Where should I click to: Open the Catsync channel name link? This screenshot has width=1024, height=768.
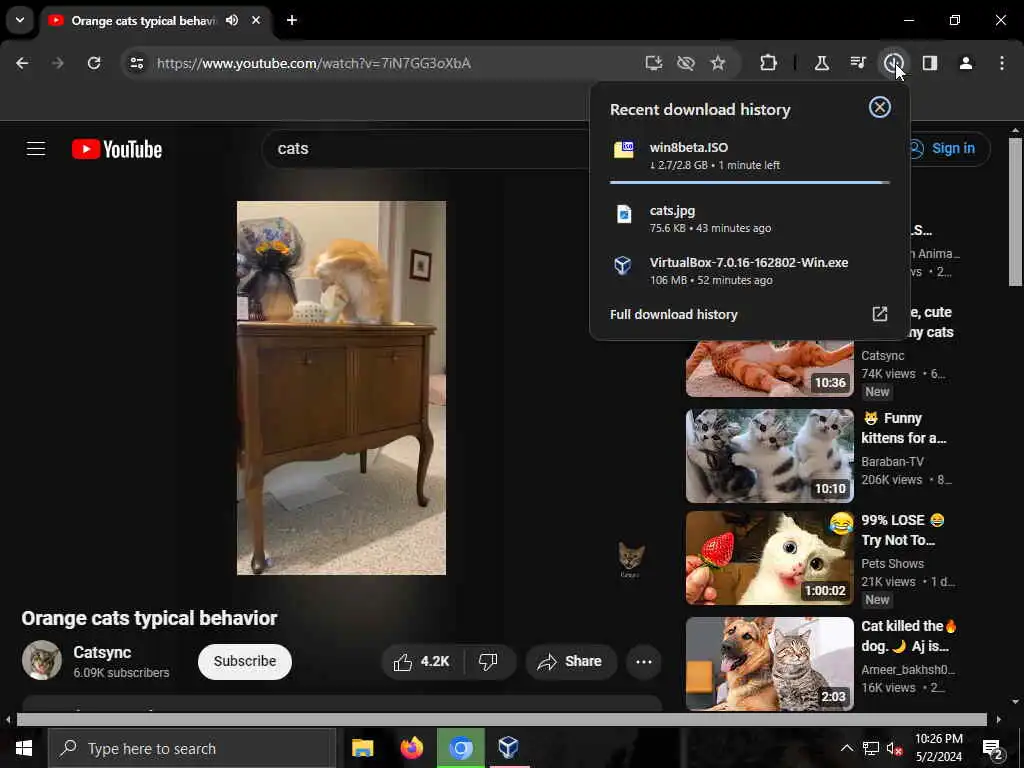tap(102, 652)
